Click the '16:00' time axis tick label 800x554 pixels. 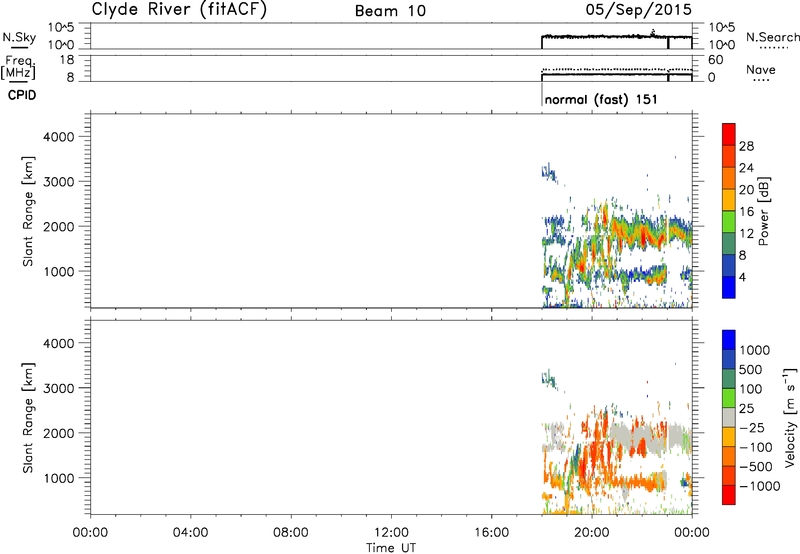click(x=491, y=533)
